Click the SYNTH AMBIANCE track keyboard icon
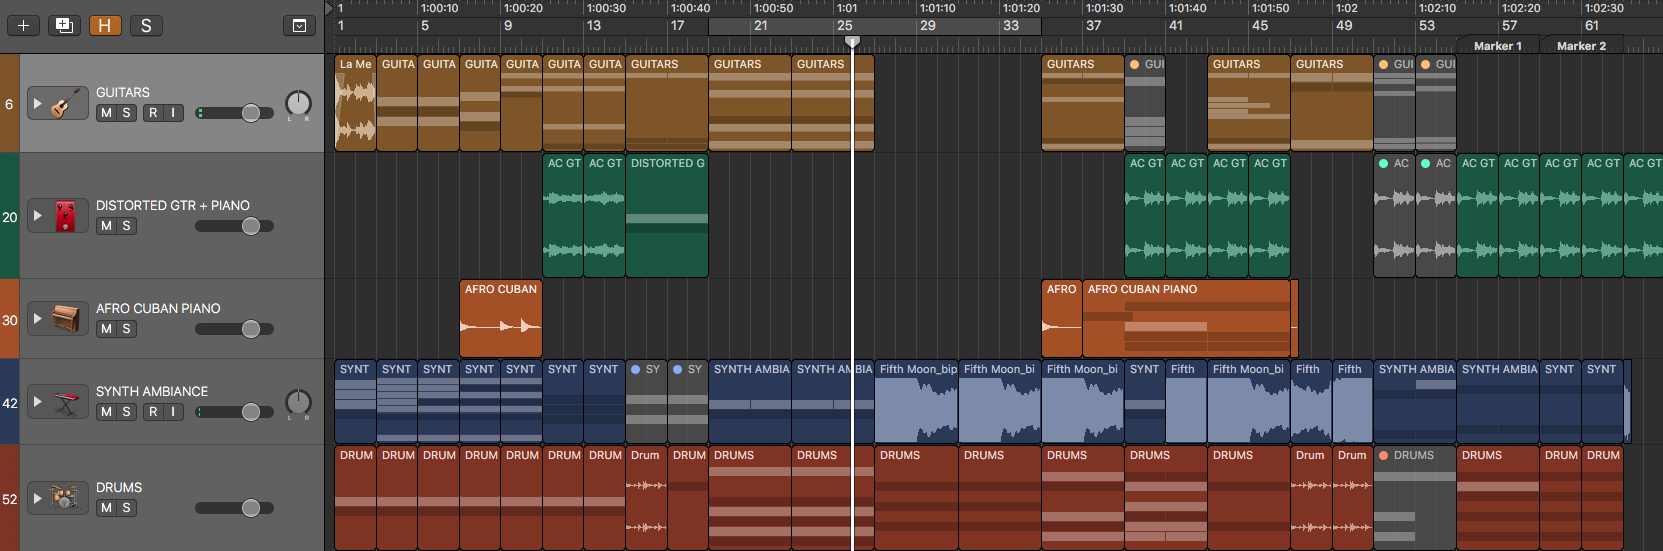This screenshot has width=1663, height=551. click(x=65, y=401)
